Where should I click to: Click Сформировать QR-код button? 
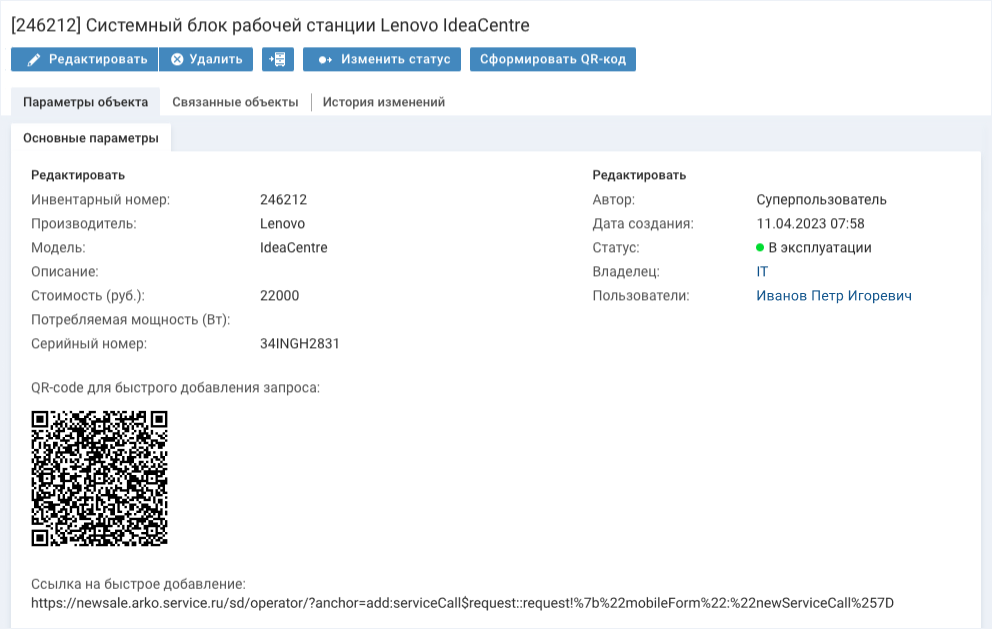[x=553, y=59]
